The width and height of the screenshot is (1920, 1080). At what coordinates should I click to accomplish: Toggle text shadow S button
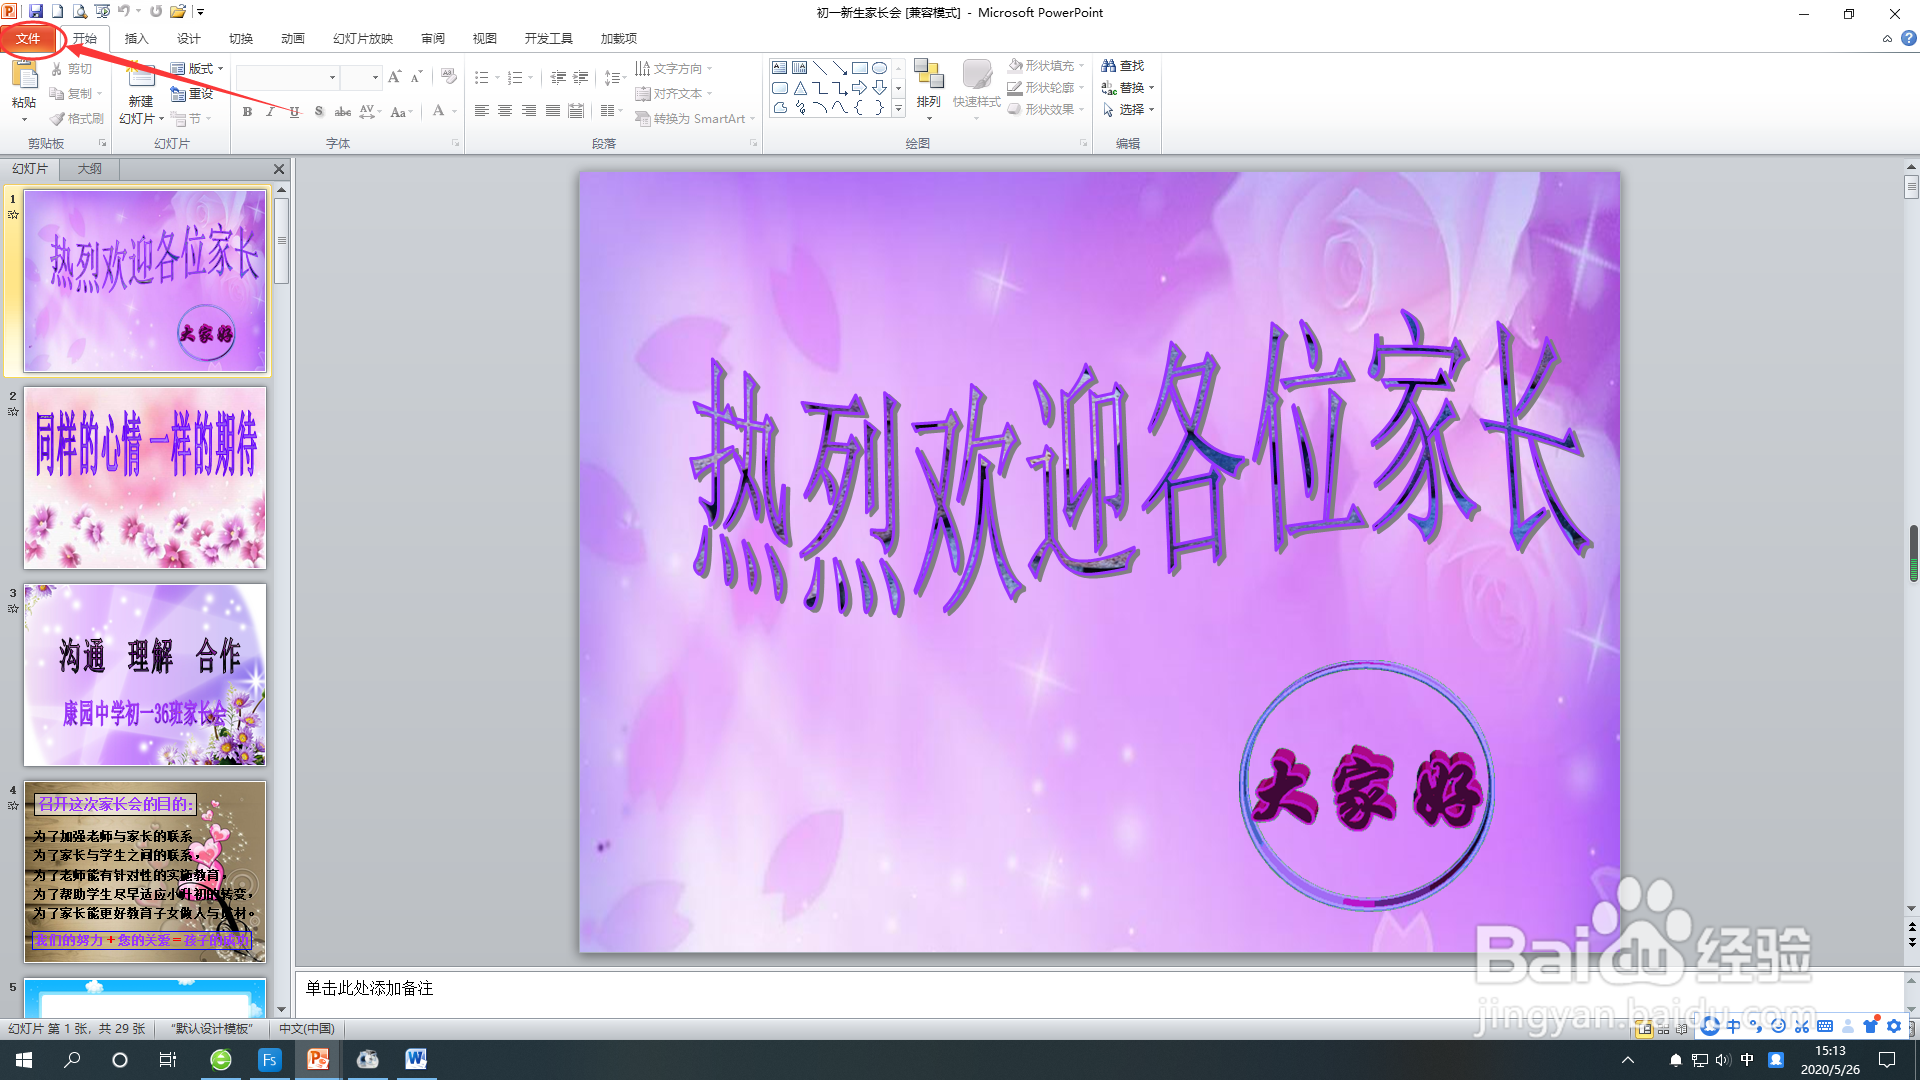click(x=318, y=112)
